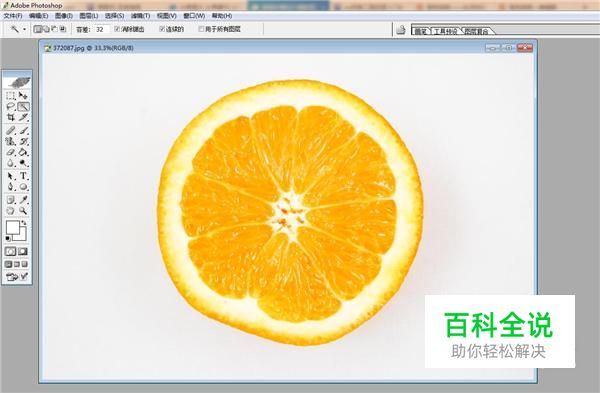Open the File Browser icon in options bar
The width and height of the screenshot is (600, 393).
pos(401,29)
